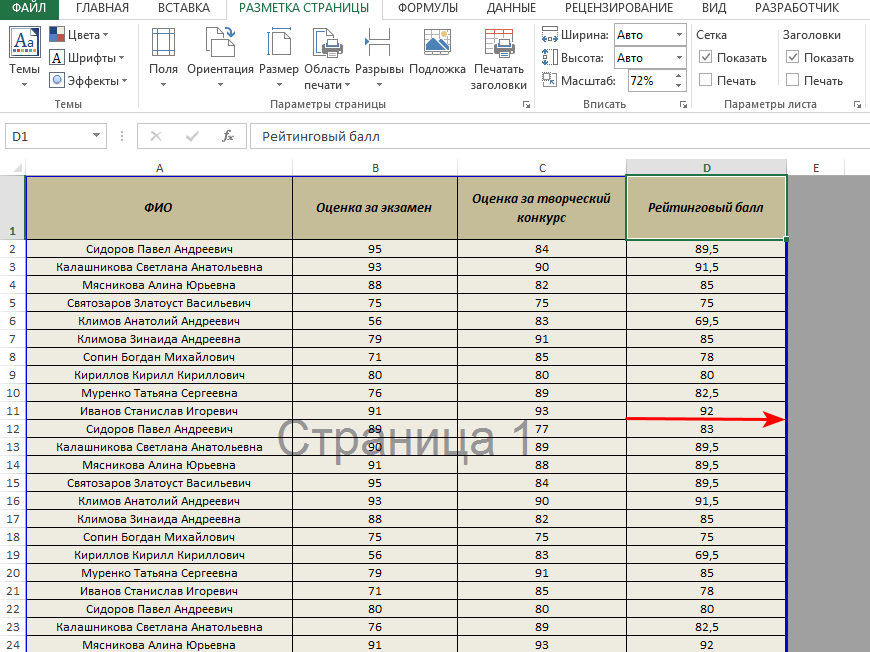Click the Поля (Margins) icon
This screenshot has width=870, height=652.
tap(163, 44)
